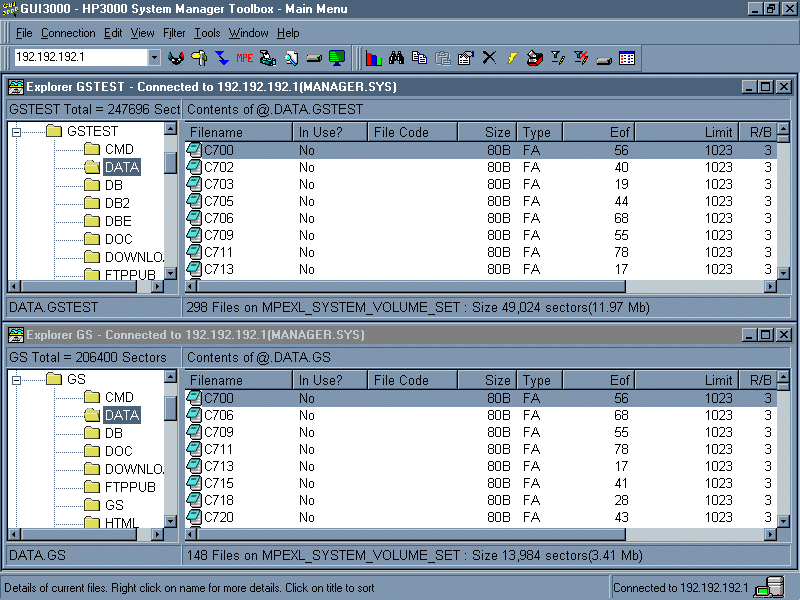Collapse the GS account tree node
800x600 pixels.
[x=17, y=380]
